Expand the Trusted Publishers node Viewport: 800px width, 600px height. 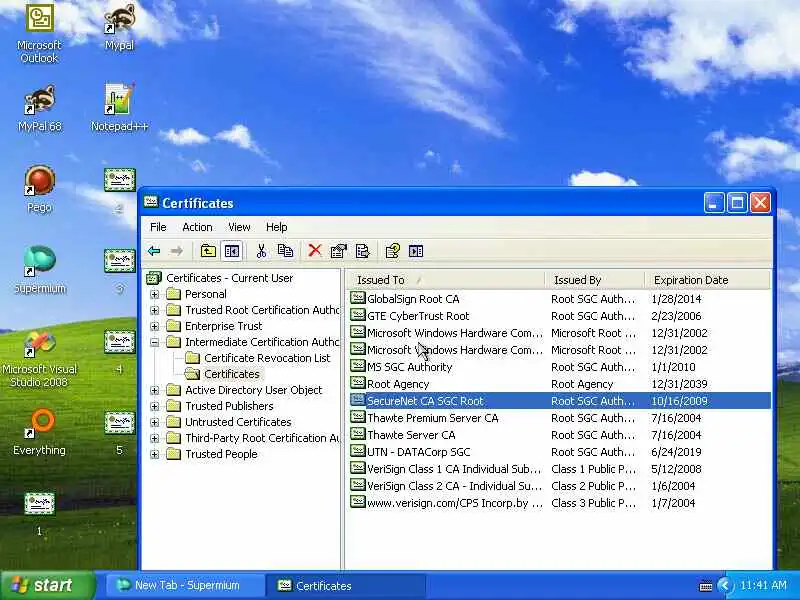pos(155,406)
